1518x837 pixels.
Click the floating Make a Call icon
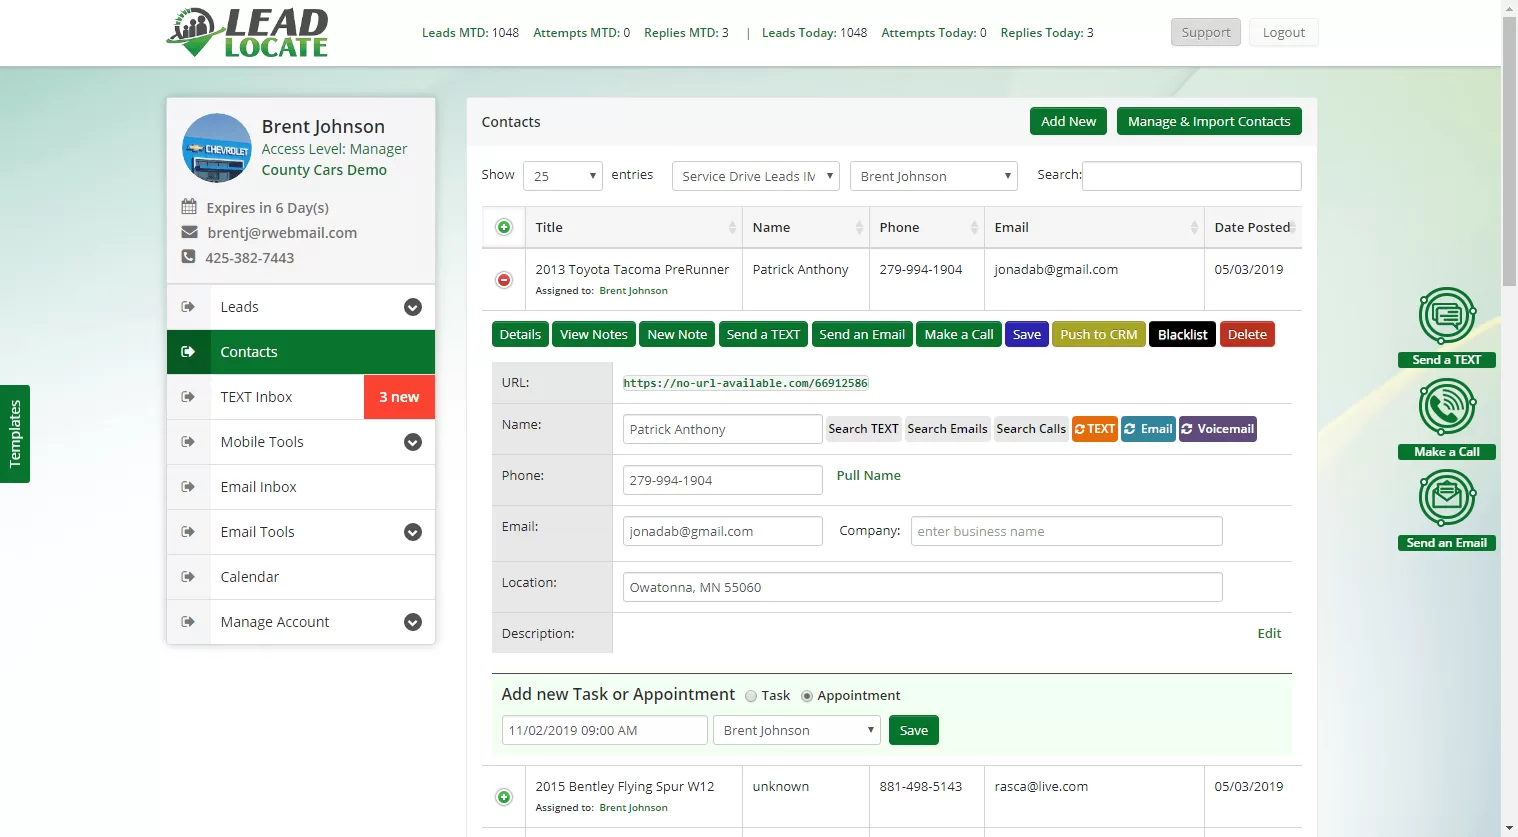[1447, 419]
